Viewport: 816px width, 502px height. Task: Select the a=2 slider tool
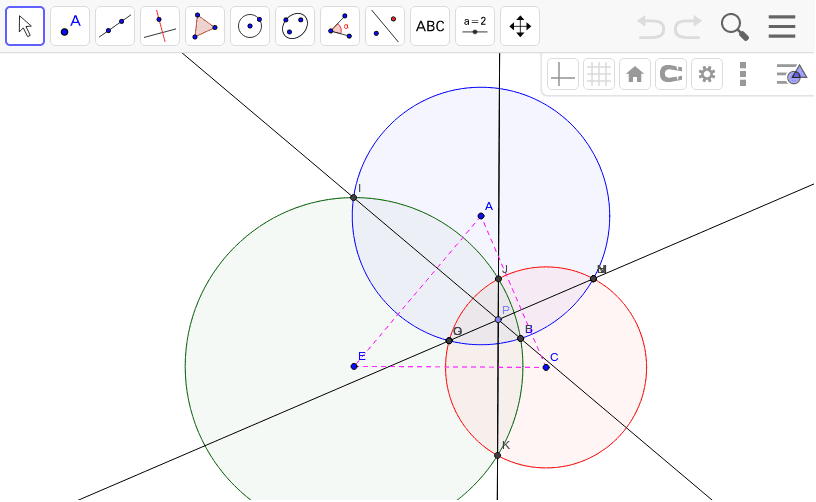pos(475,26)
